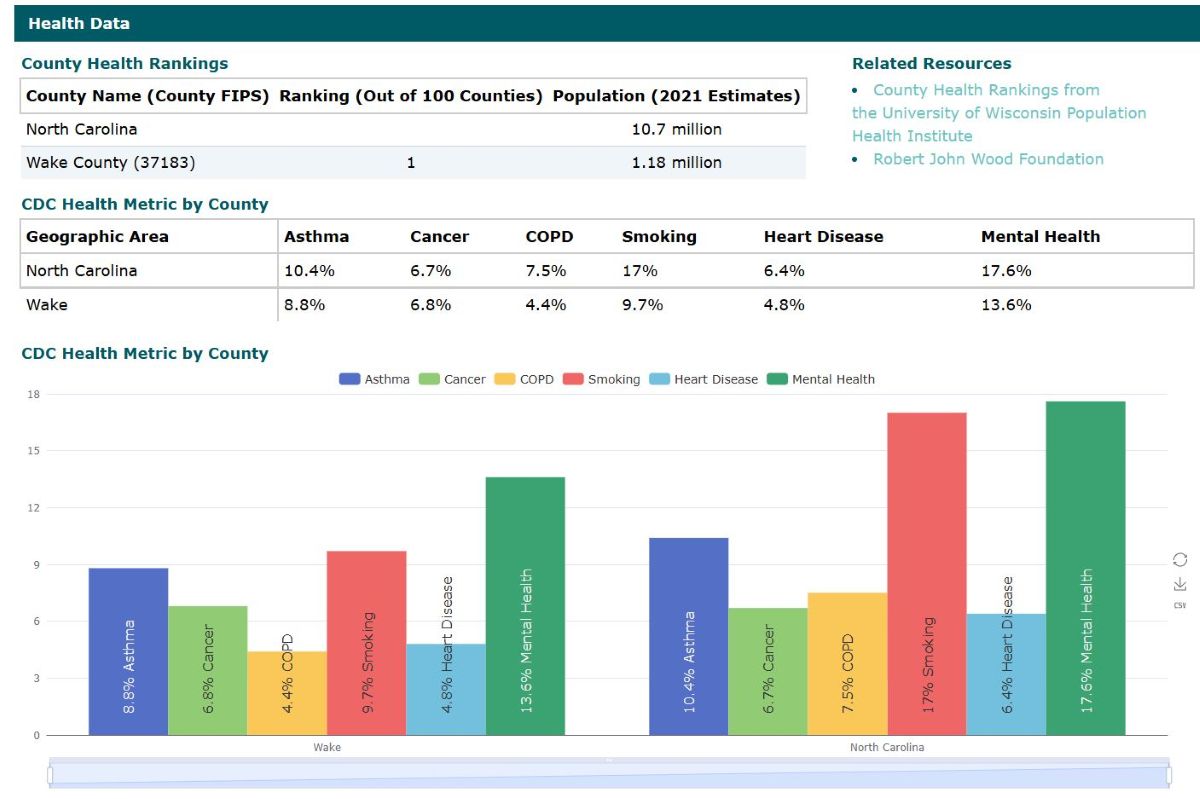Select North Carolina's 17.6% Mental Health bar

(1086, 568)
